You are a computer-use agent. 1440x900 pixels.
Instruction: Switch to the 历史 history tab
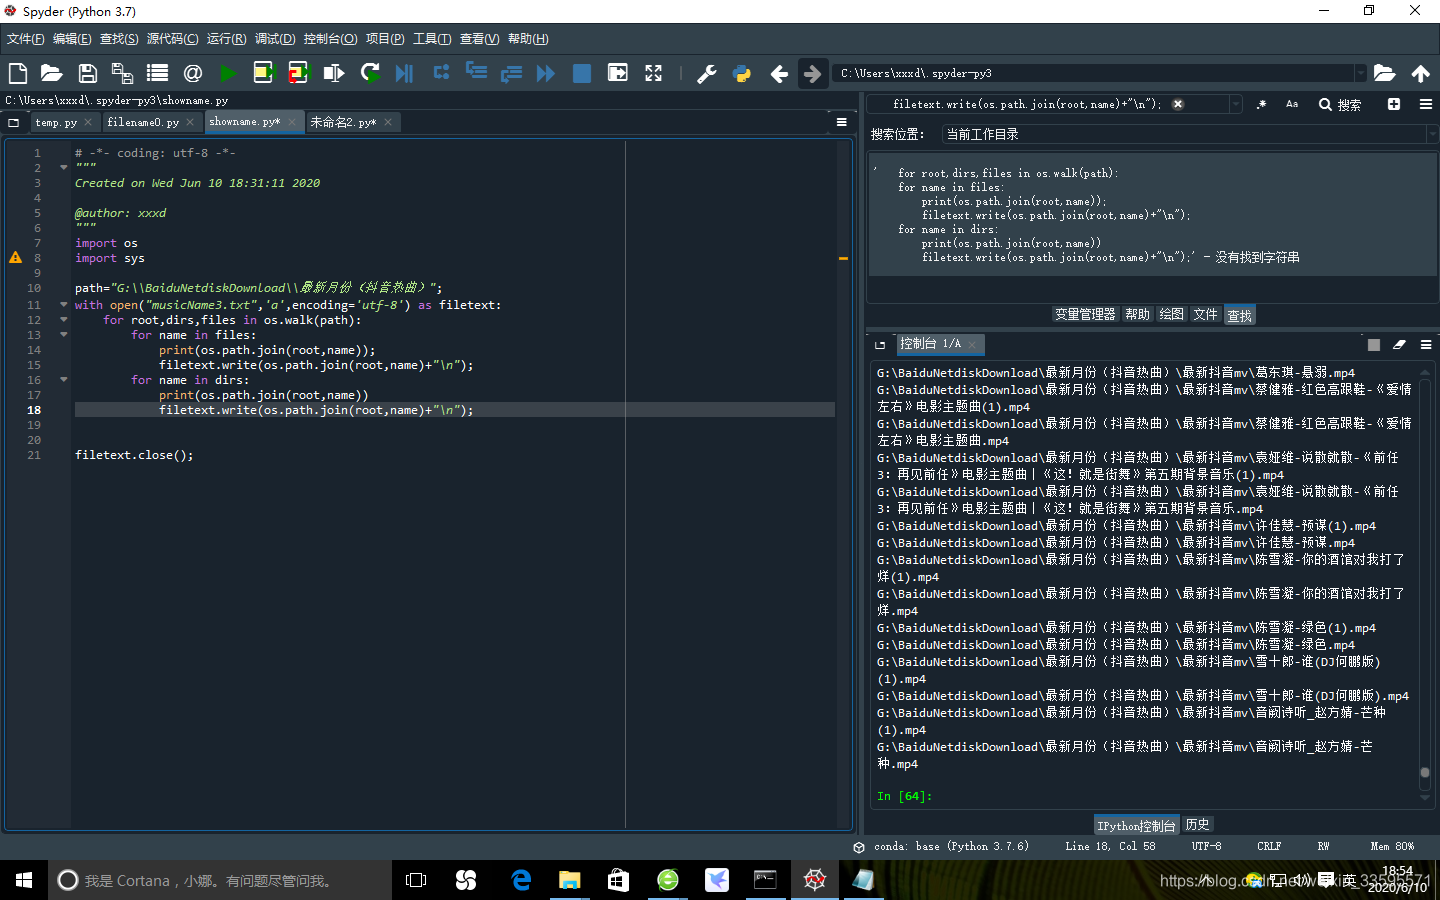click(1197, 825)
